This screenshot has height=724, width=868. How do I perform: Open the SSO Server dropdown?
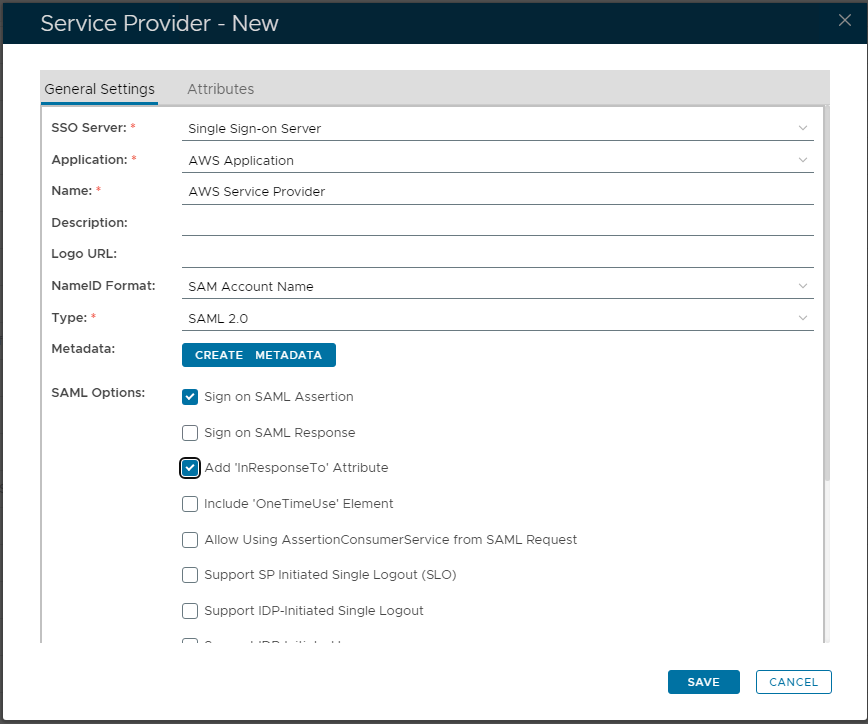pyautogui.click(x=498, y=128)
